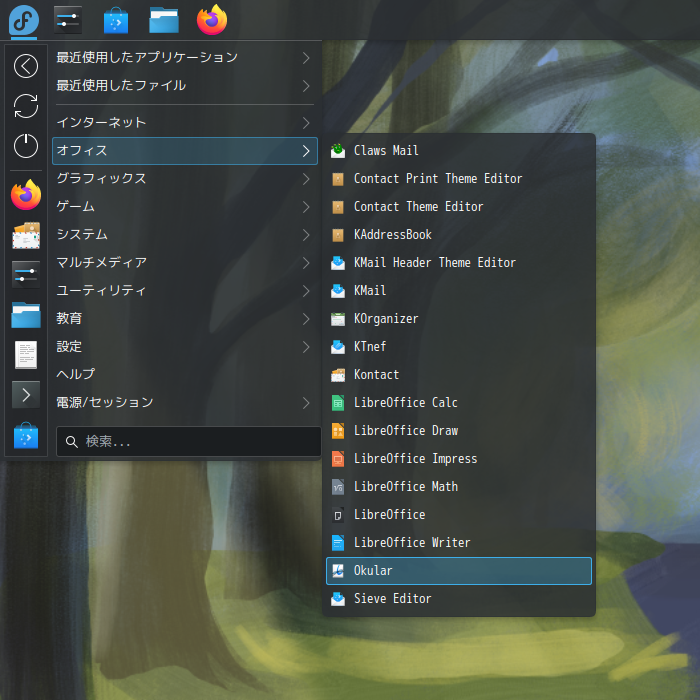Click the LibreOffice Math icon
700x700 pixels.
tap(338, 487)
